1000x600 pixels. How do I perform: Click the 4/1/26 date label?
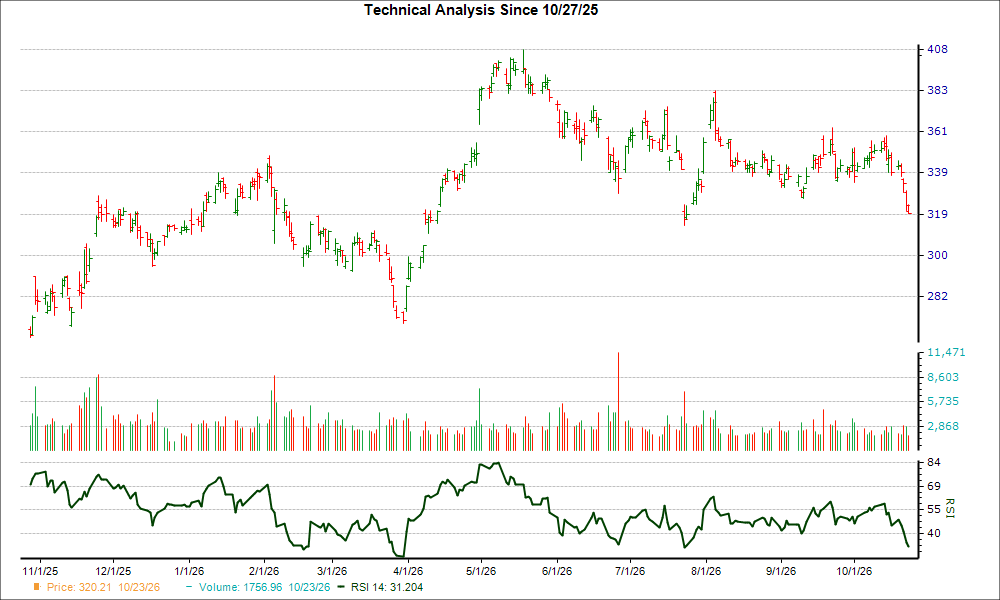pos(408,571)
